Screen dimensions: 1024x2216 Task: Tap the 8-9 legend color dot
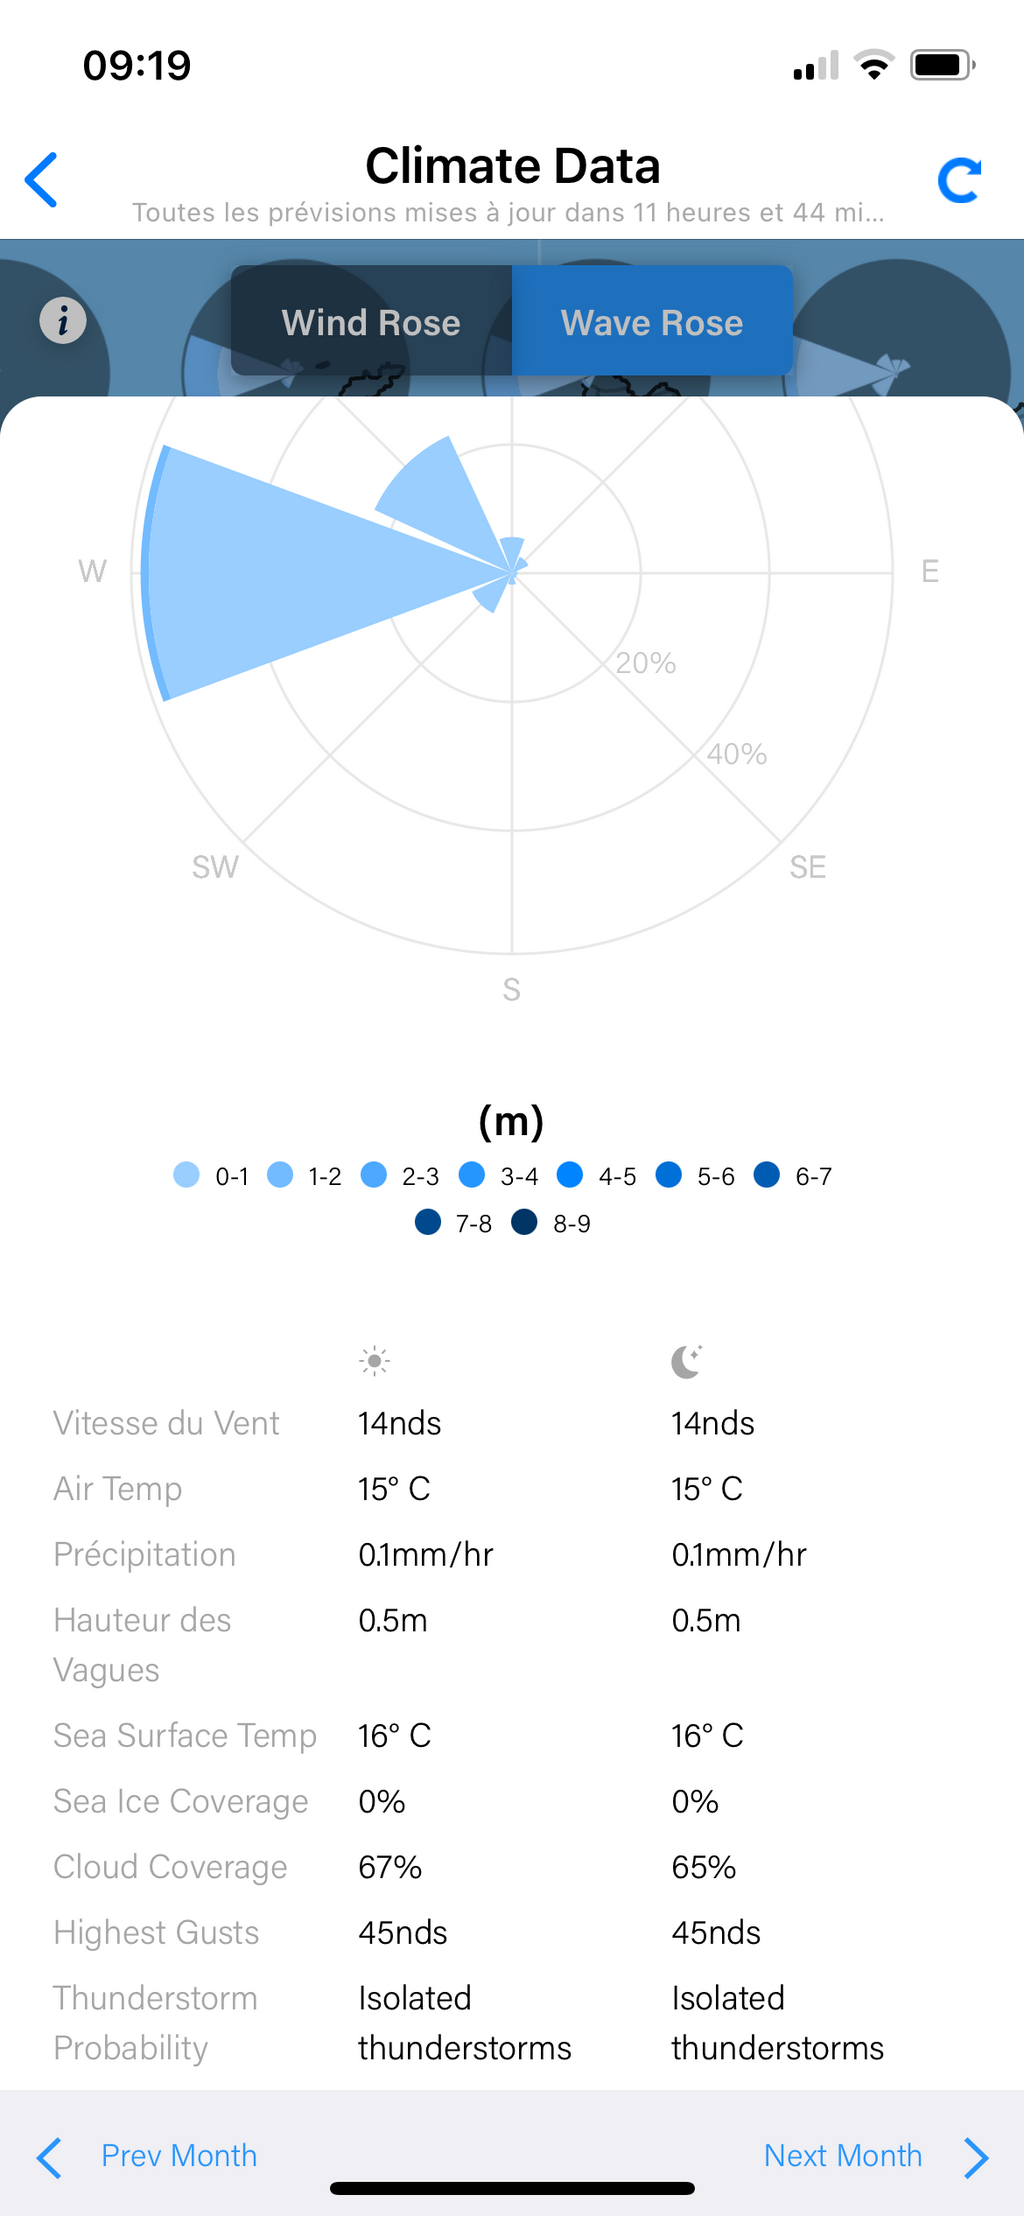point(524,1222)
